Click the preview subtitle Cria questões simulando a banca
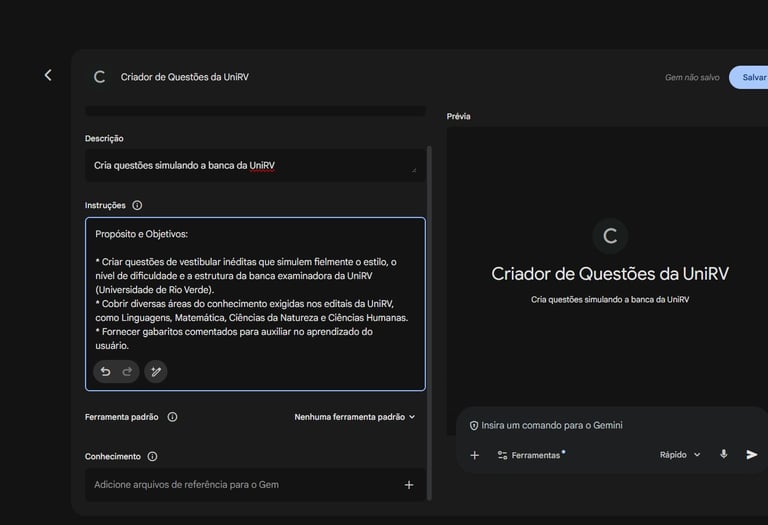The width and height of the screenshot is (768, 525). click(x=610, y=300)
